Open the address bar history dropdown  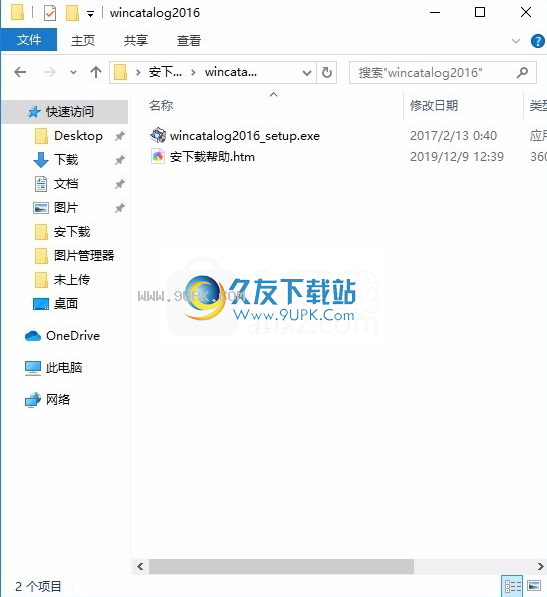tap(307, 72)
